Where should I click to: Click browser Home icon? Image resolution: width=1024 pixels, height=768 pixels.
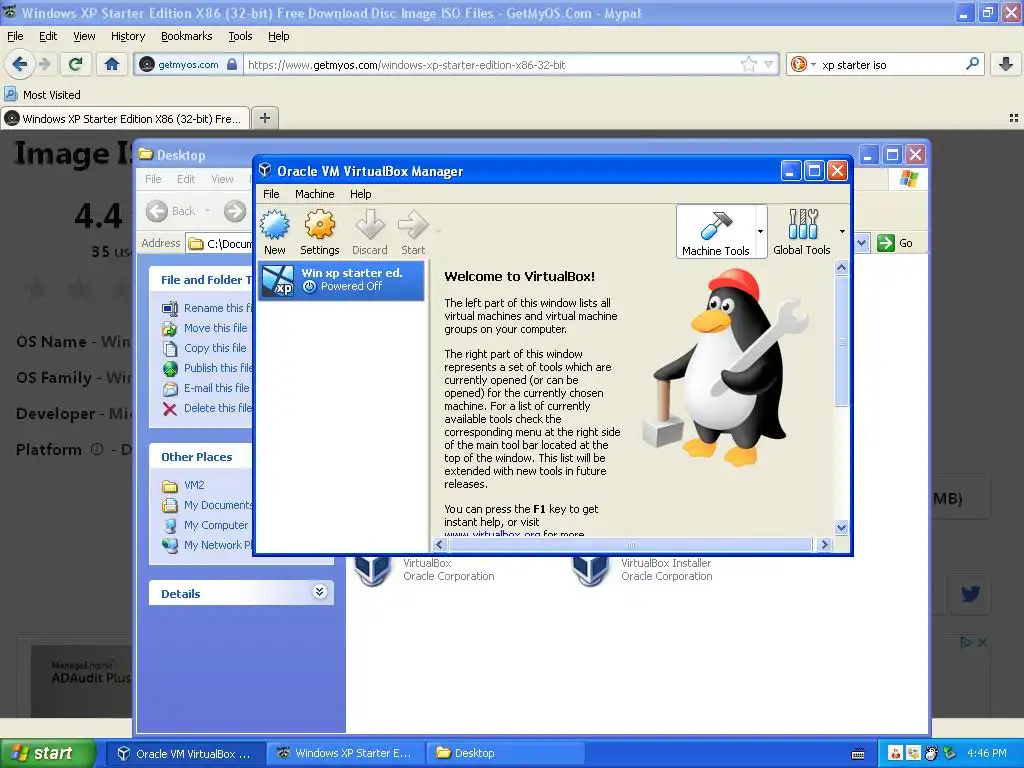(112, 64)
